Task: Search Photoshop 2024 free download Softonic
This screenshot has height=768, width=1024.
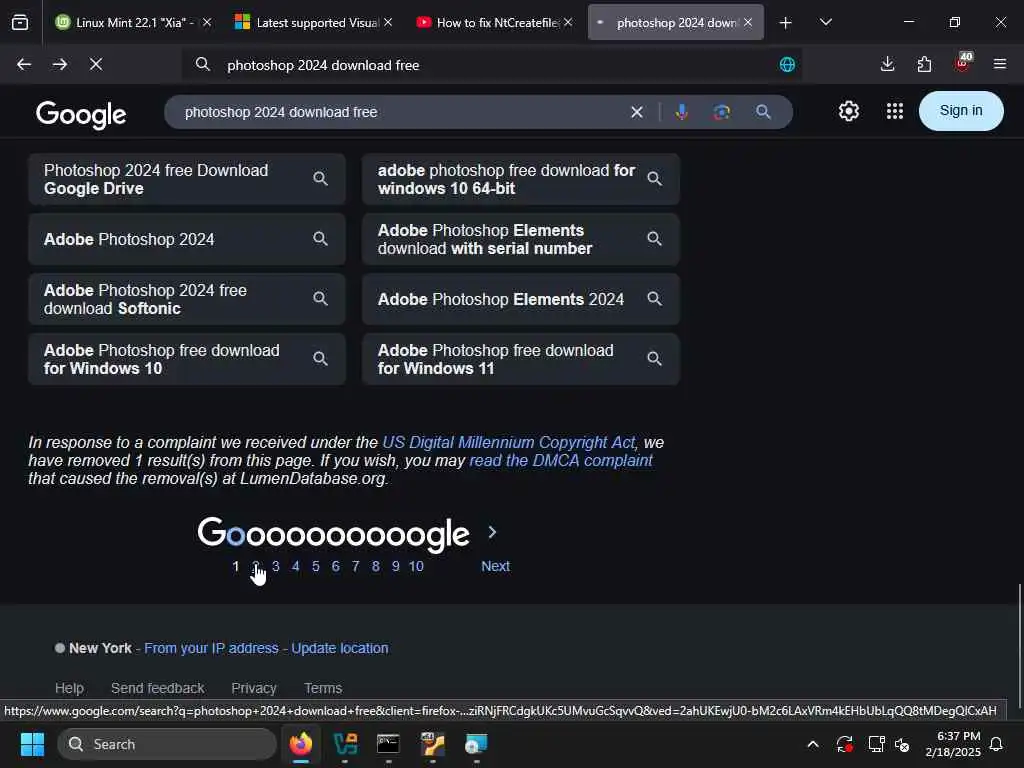Action: (x=187, y=299)
